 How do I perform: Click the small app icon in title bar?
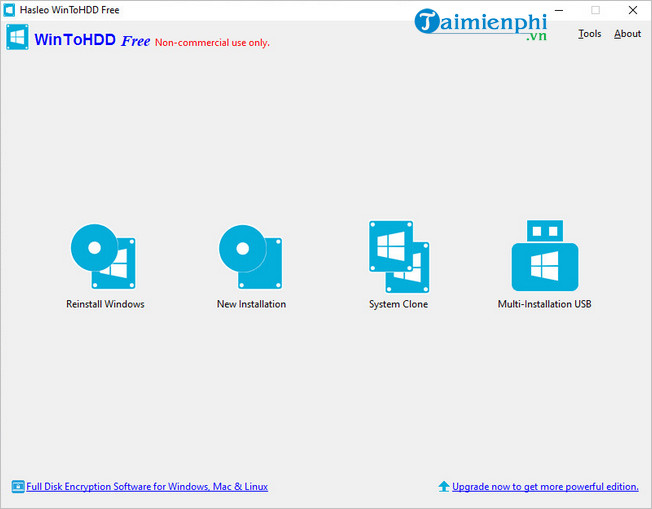[x=9, y=10]
